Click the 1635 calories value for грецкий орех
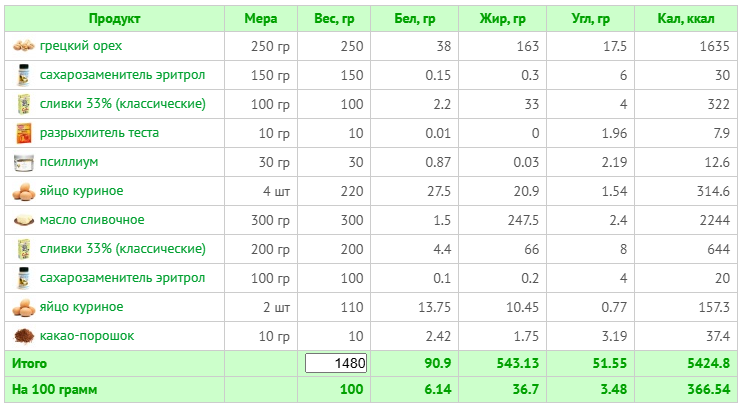 [x=715, y=46]
